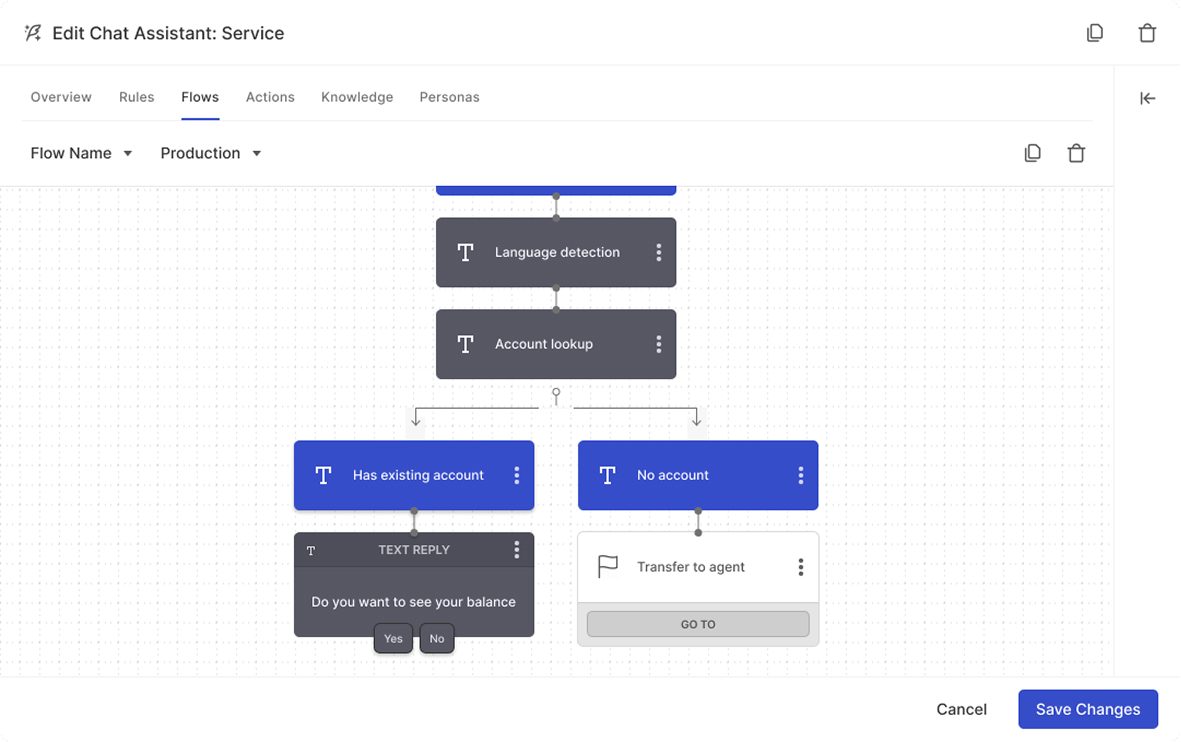
Task: Open Has existing account node options menu
Action: [517, 475]
